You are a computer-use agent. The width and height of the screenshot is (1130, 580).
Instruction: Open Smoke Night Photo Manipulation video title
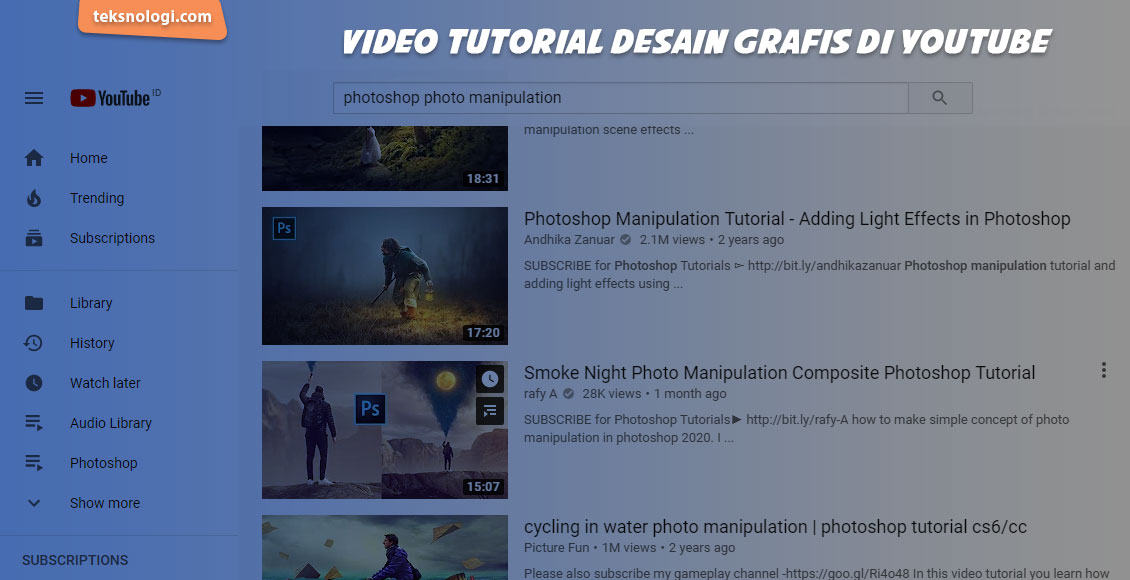(x=779, y=373)
